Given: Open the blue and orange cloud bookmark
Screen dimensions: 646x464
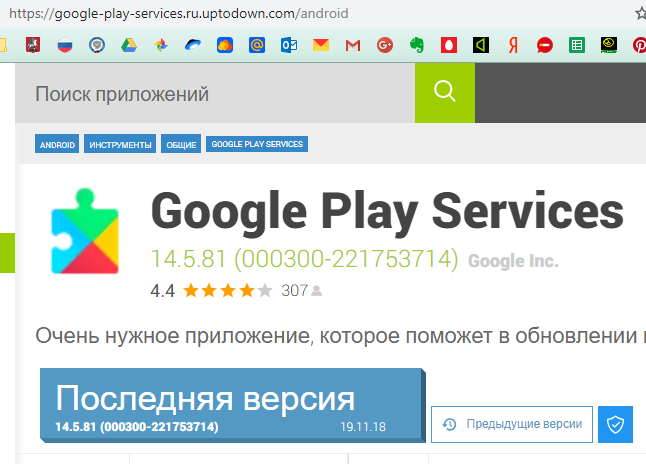Looking at the screenshot, I should [x=225, y=45].
